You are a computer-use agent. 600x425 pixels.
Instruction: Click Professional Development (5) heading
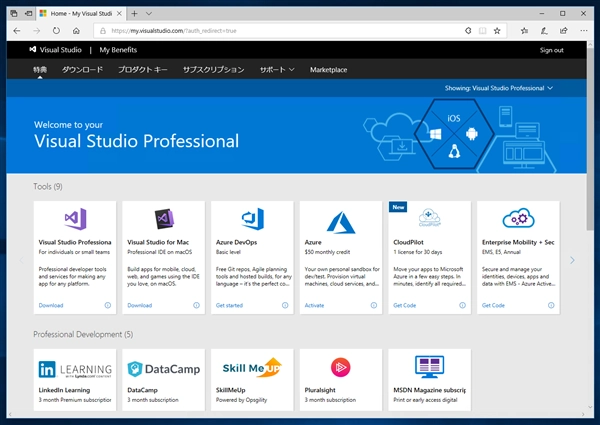(x=83, y=334)
